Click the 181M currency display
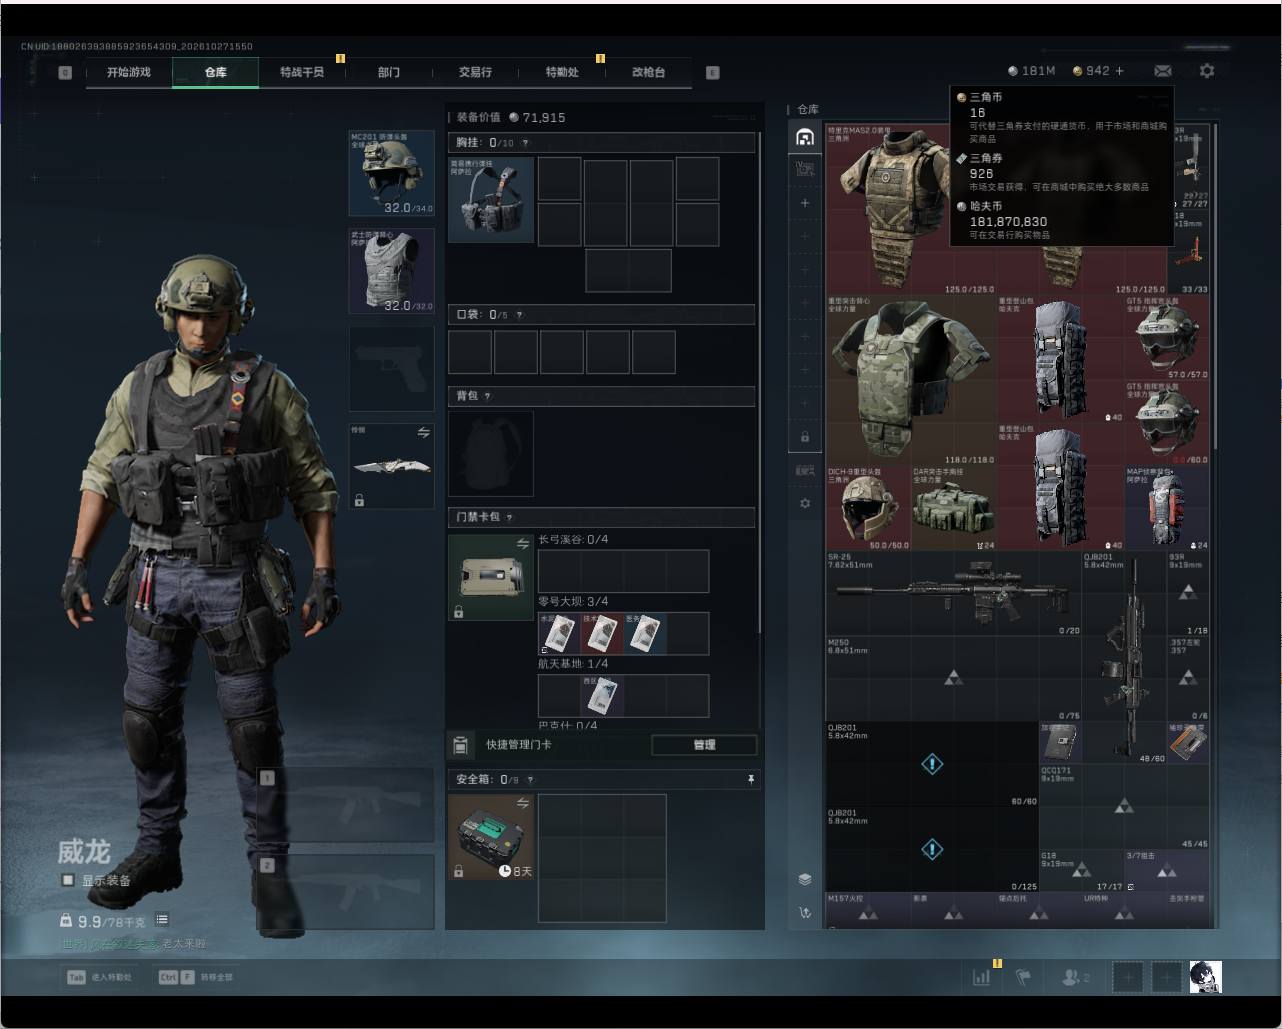The image size is (1282, 1029). pos(1032,71)
